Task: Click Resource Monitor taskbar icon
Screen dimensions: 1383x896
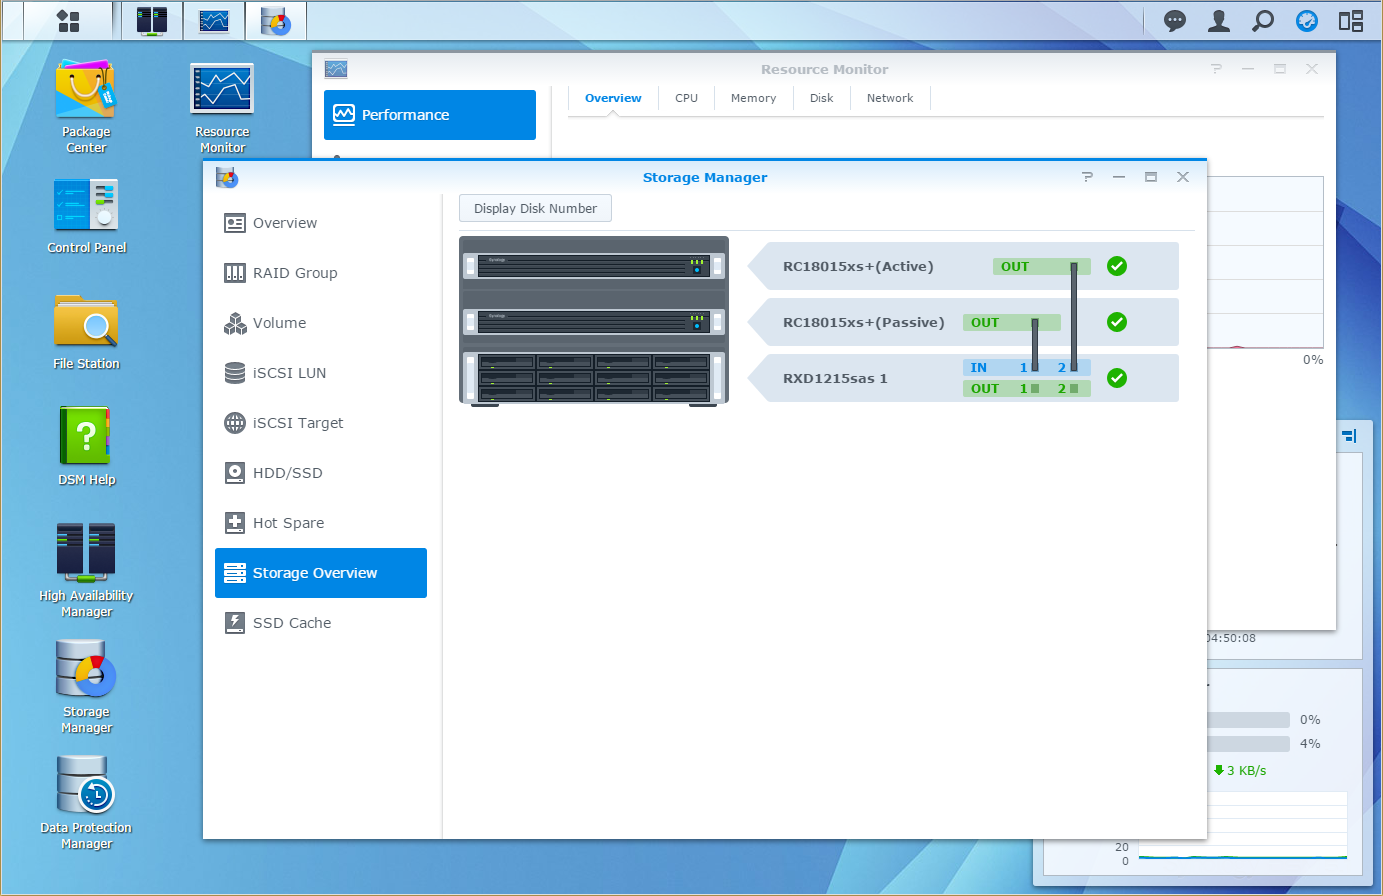Action: pos(214,21)
